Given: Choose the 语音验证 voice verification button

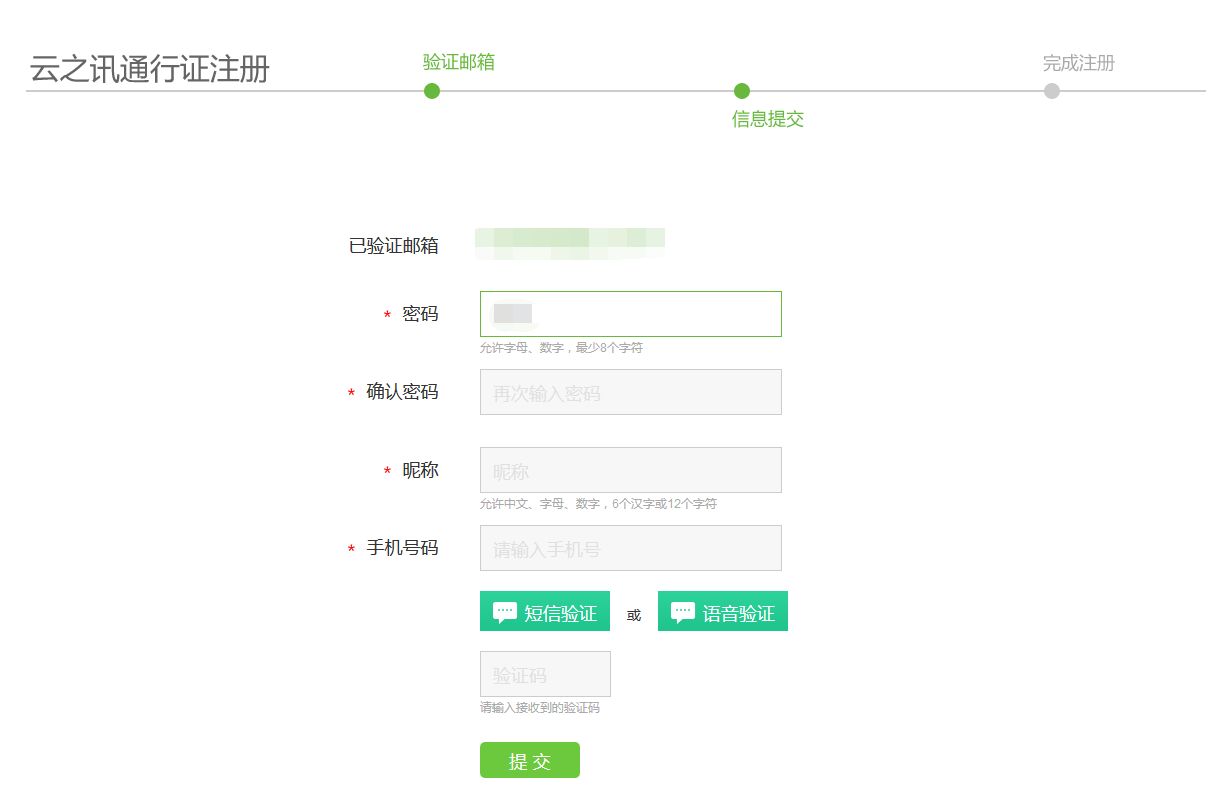Looking at the screenshot, I should (723, 611).
